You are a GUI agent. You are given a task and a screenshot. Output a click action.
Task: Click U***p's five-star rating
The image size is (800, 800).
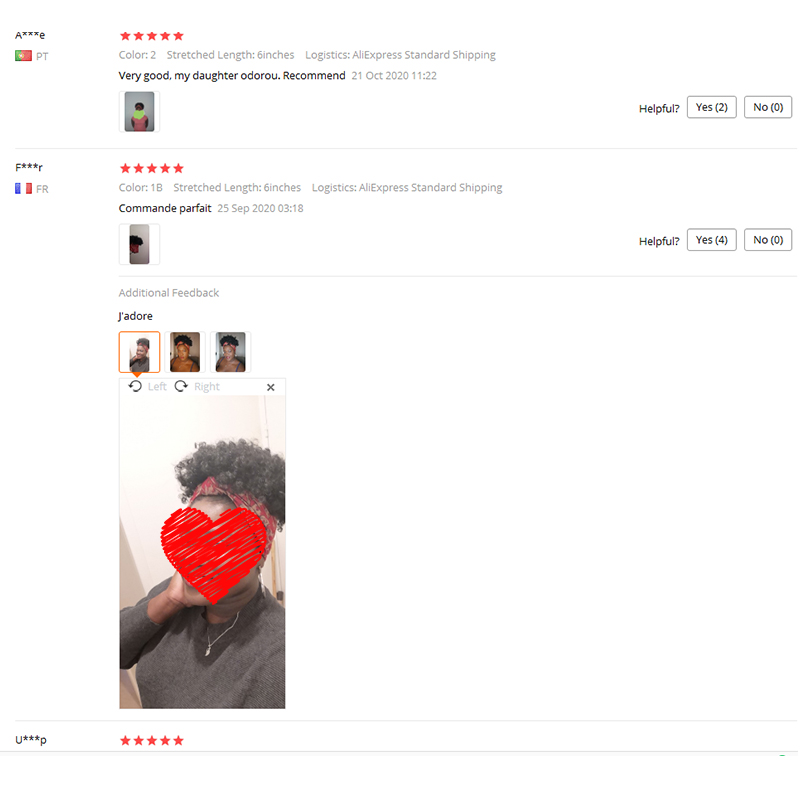152,741
